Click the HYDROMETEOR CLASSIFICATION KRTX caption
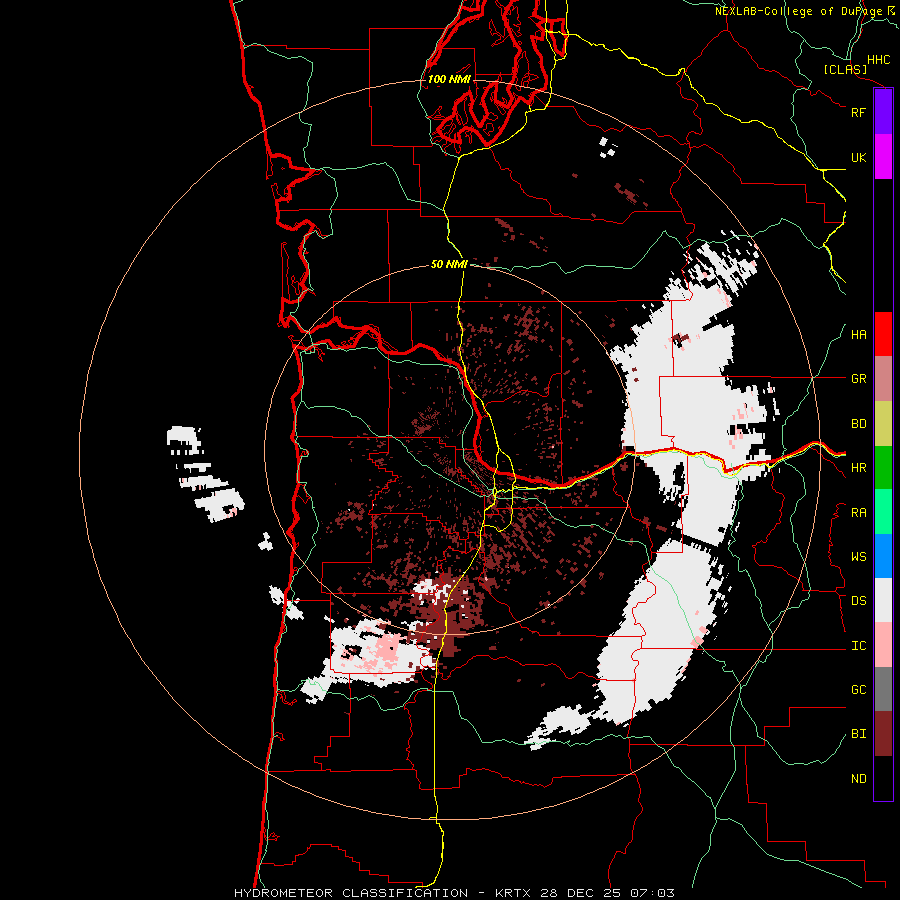This screenshot has height=900, width=900. tap(454, 893)
